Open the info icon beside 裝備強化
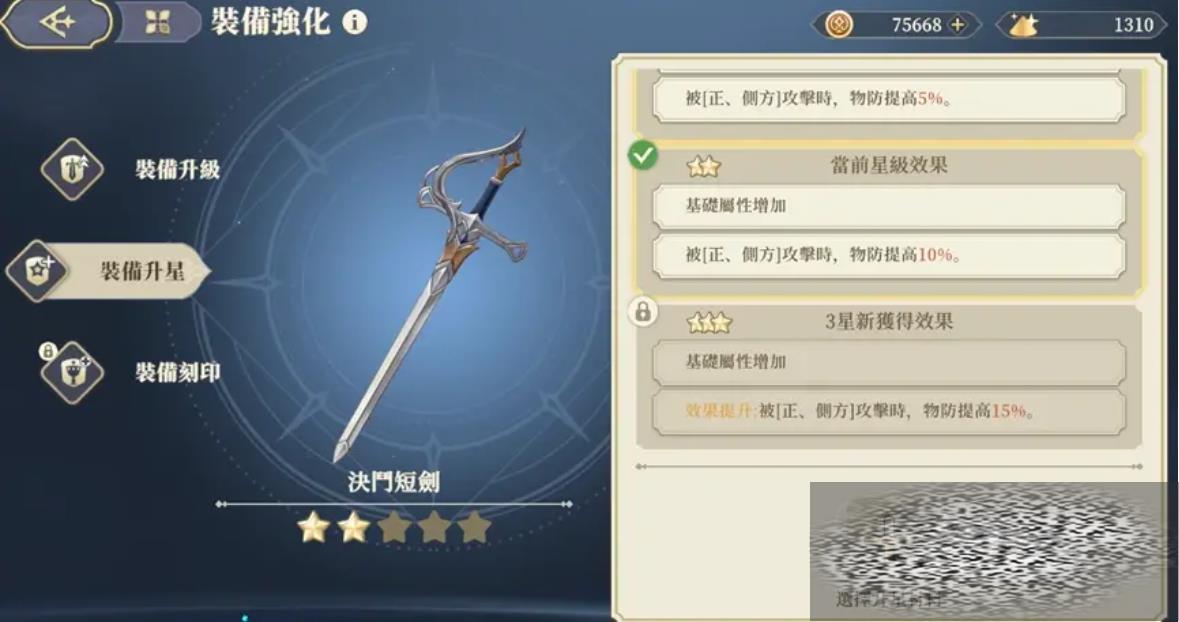1179x622 pixels. click(355, 23)
